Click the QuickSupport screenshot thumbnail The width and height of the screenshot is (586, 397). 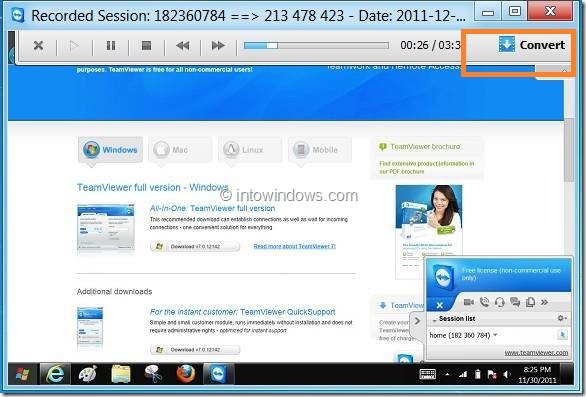(x=90, y=326)
